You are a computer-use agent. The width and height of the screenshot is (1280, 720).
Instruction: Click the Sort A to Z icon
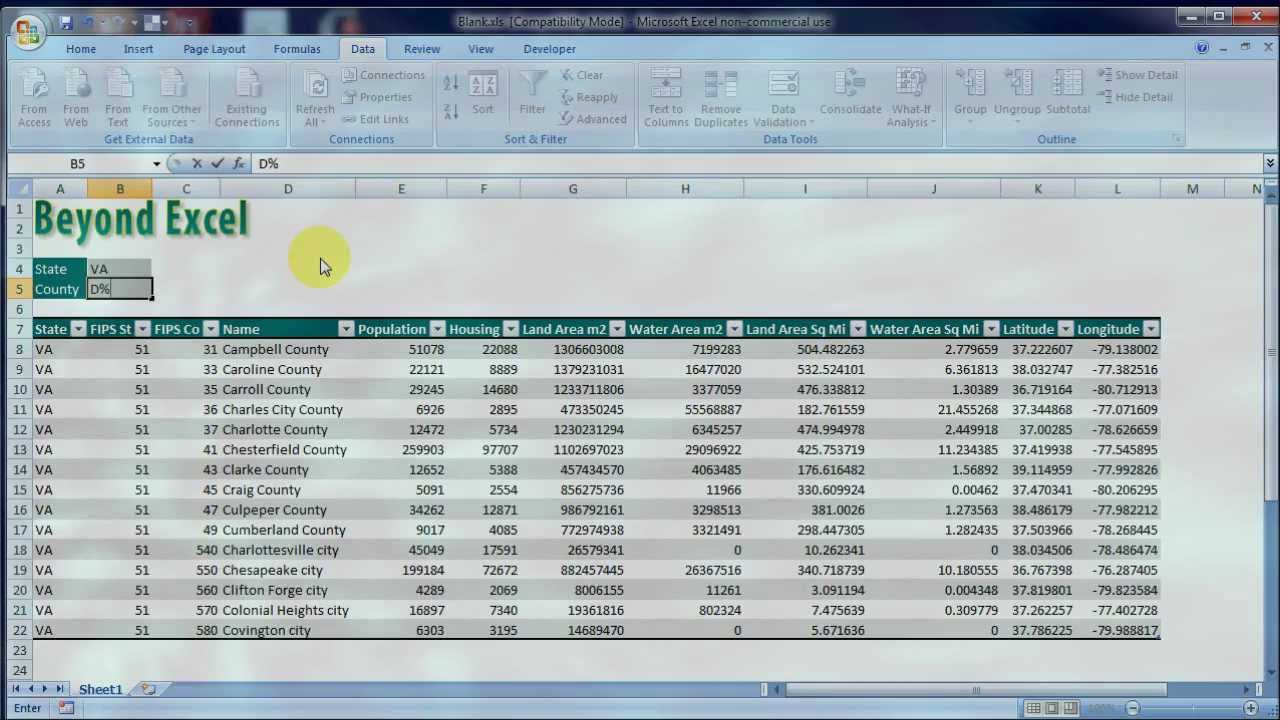[451, 85]
